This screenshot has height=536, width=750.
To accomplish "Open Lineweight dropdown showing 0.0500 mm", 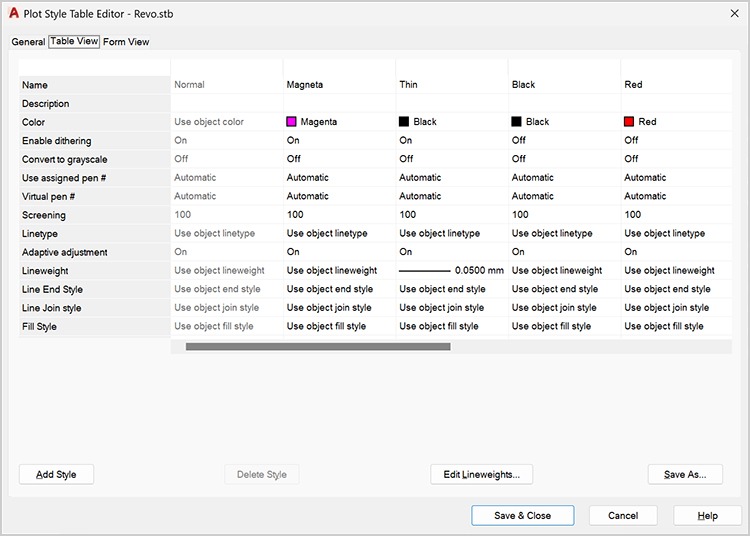I will coord(451,271).
